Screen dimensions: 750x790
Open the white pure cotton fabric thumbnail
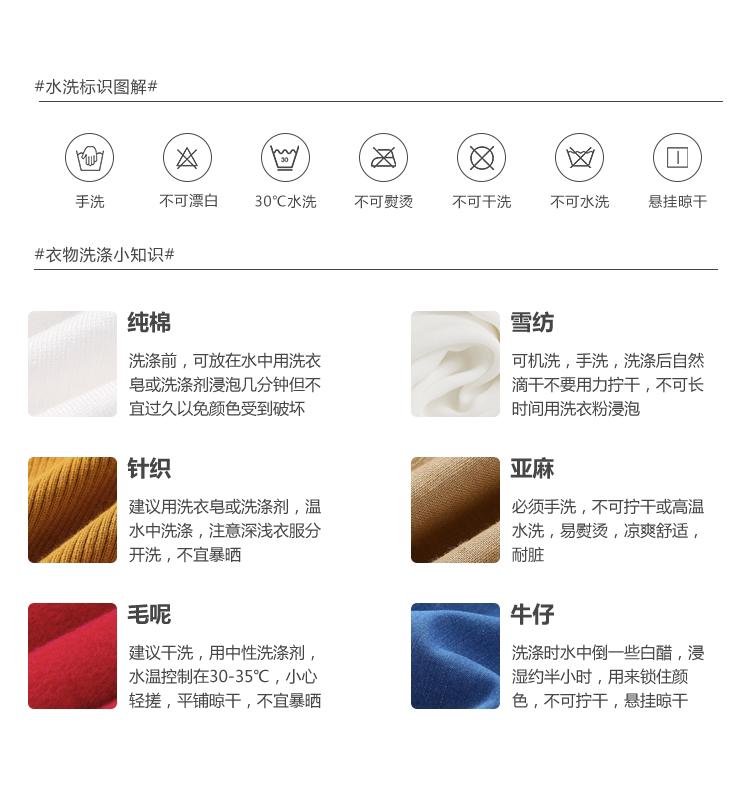73,364
